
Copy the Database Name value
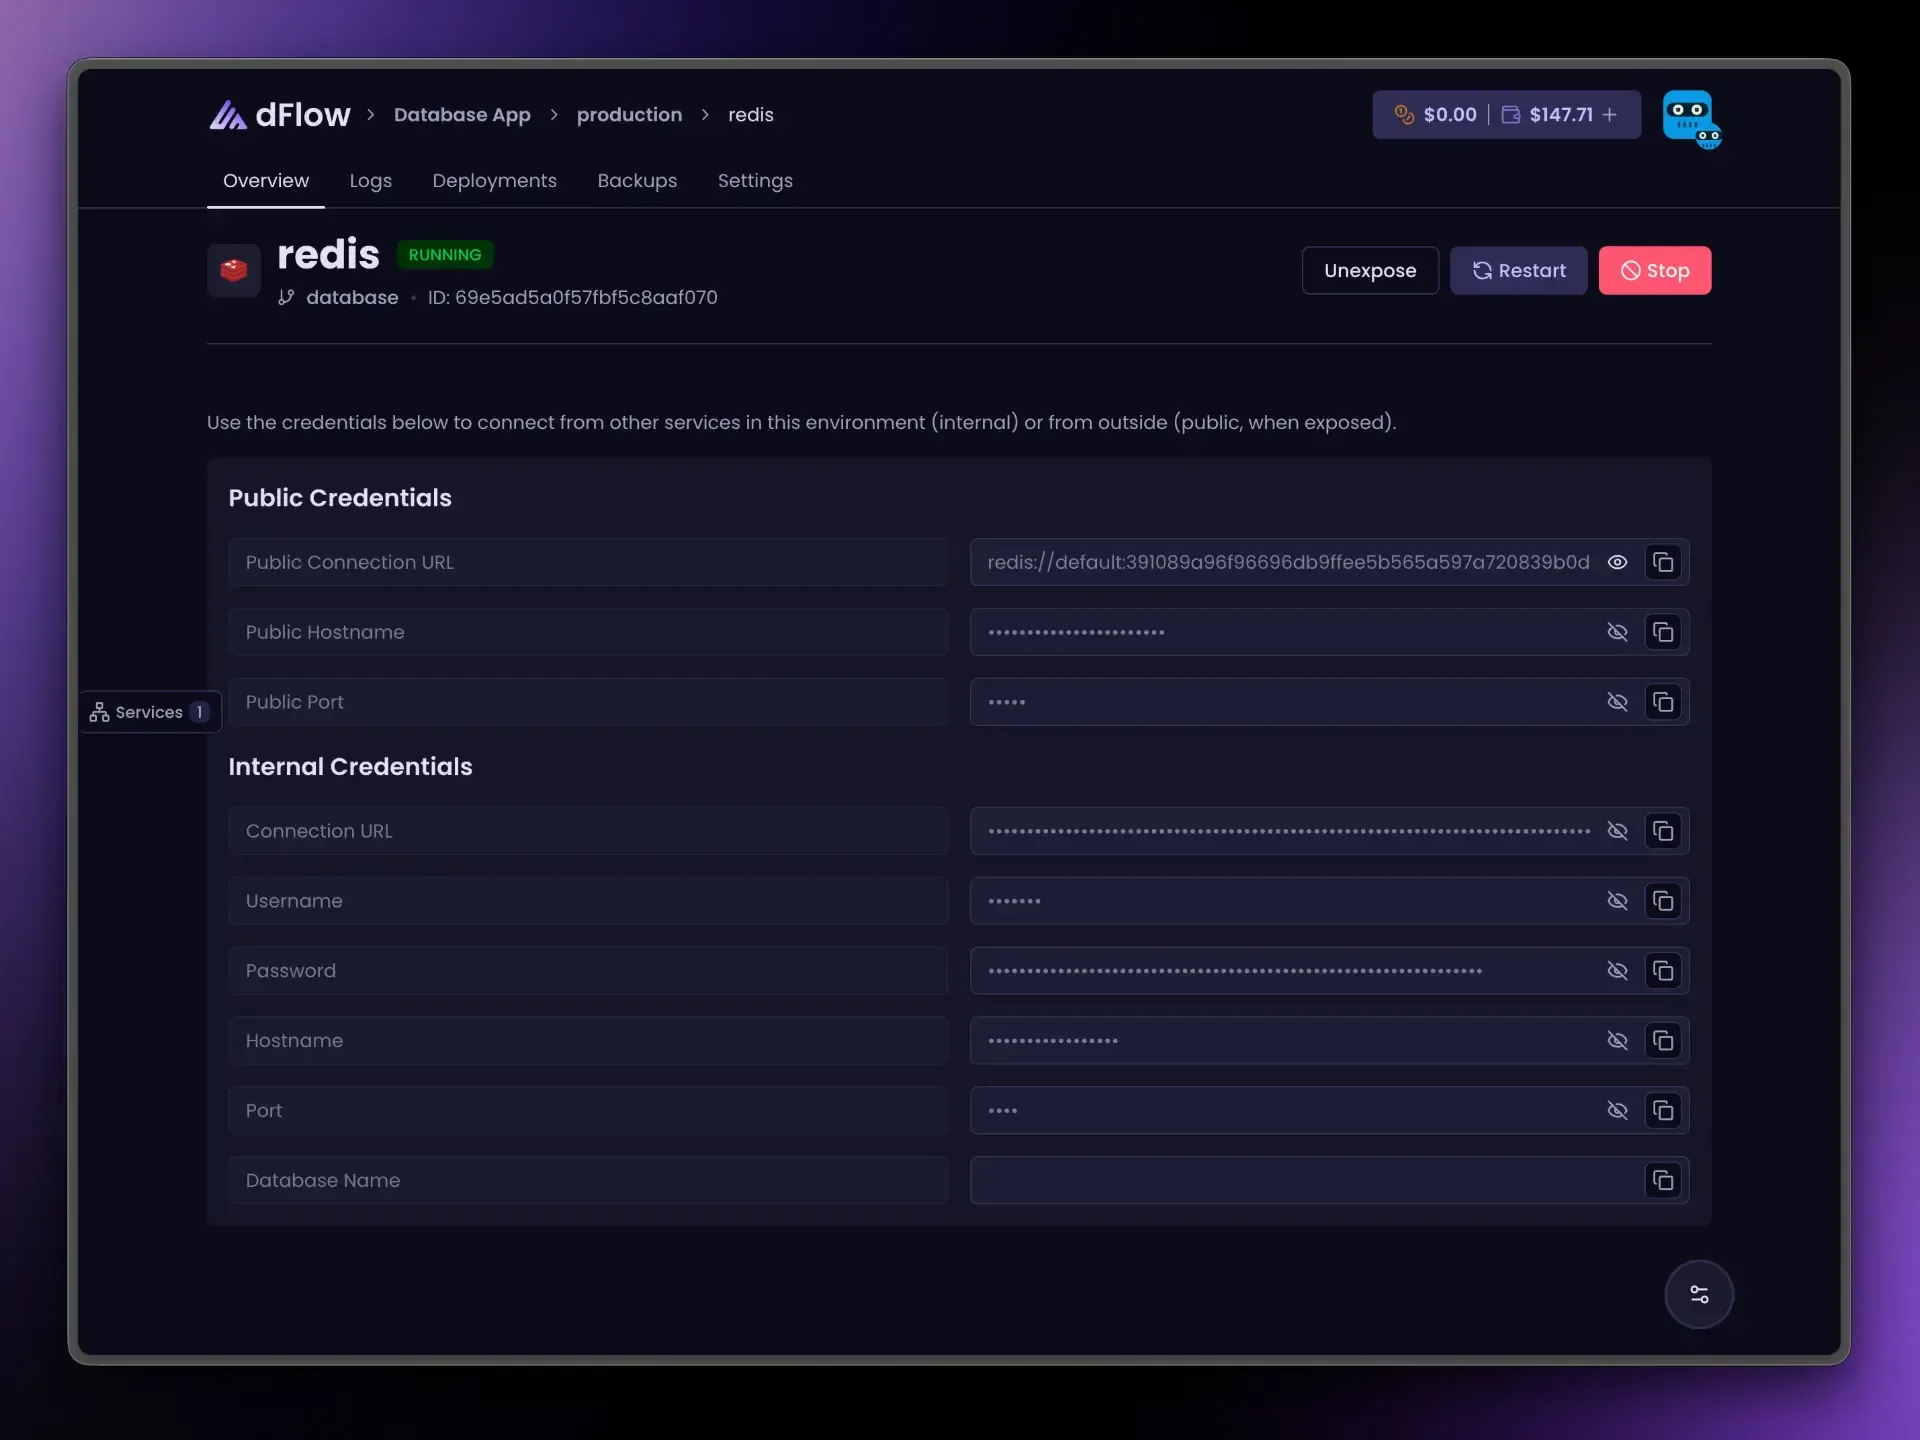coord(1663,1181)
